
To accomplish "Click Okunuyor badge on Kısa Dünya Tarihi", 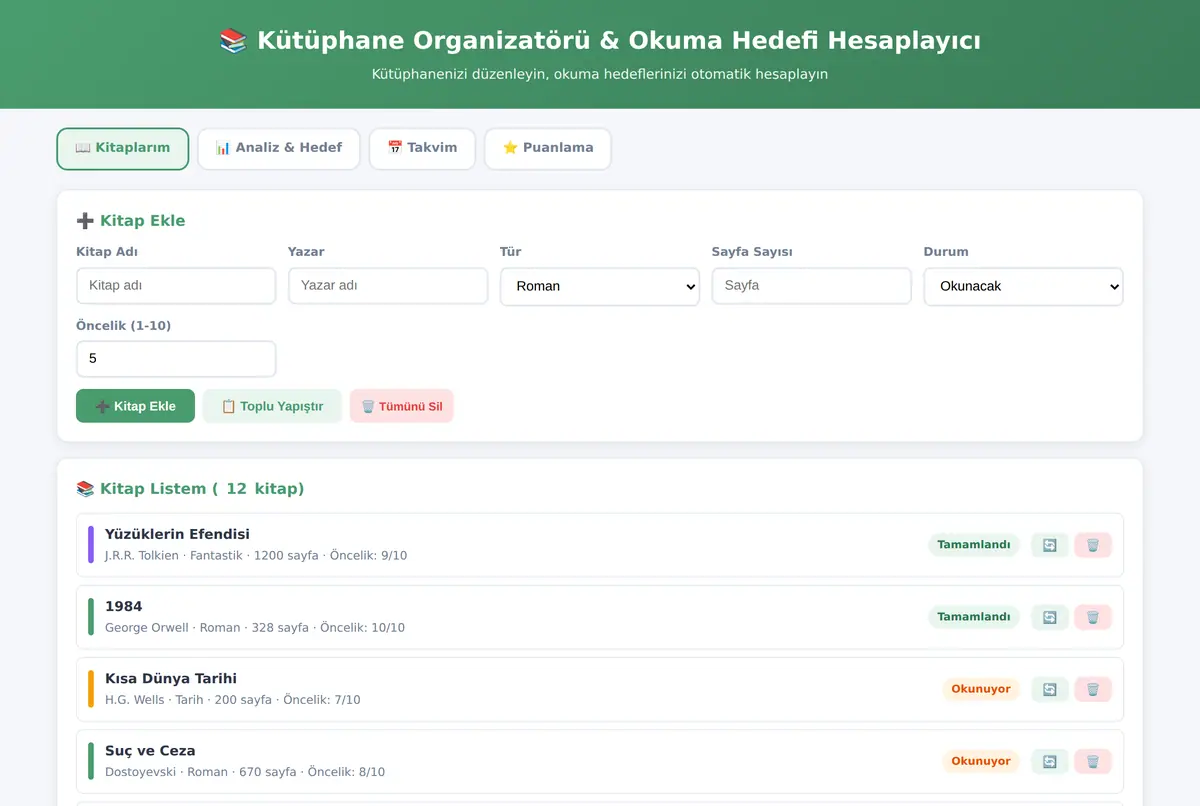I will [x=981, y=689].
